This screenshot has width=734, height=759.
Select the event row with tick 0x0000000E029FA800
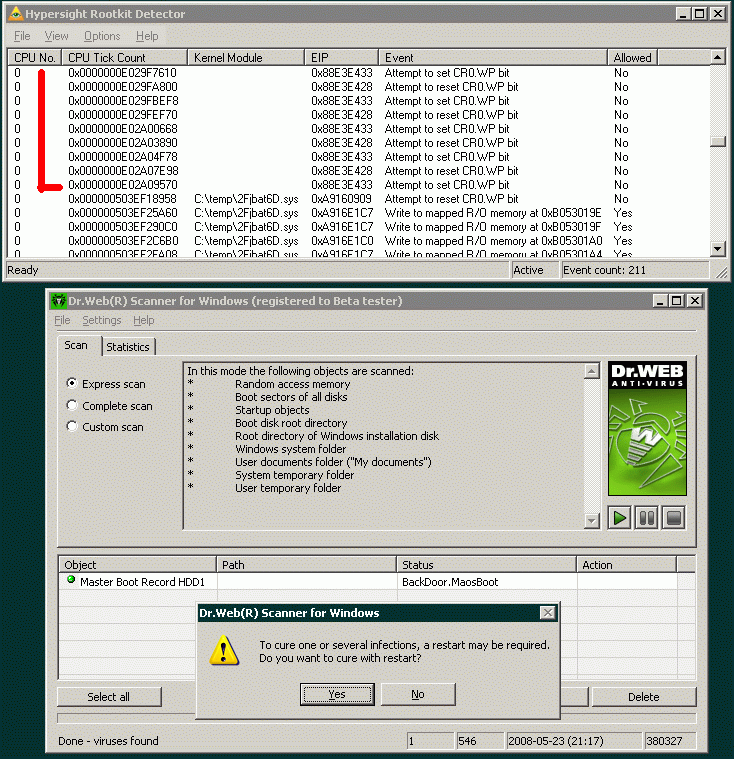358,87
